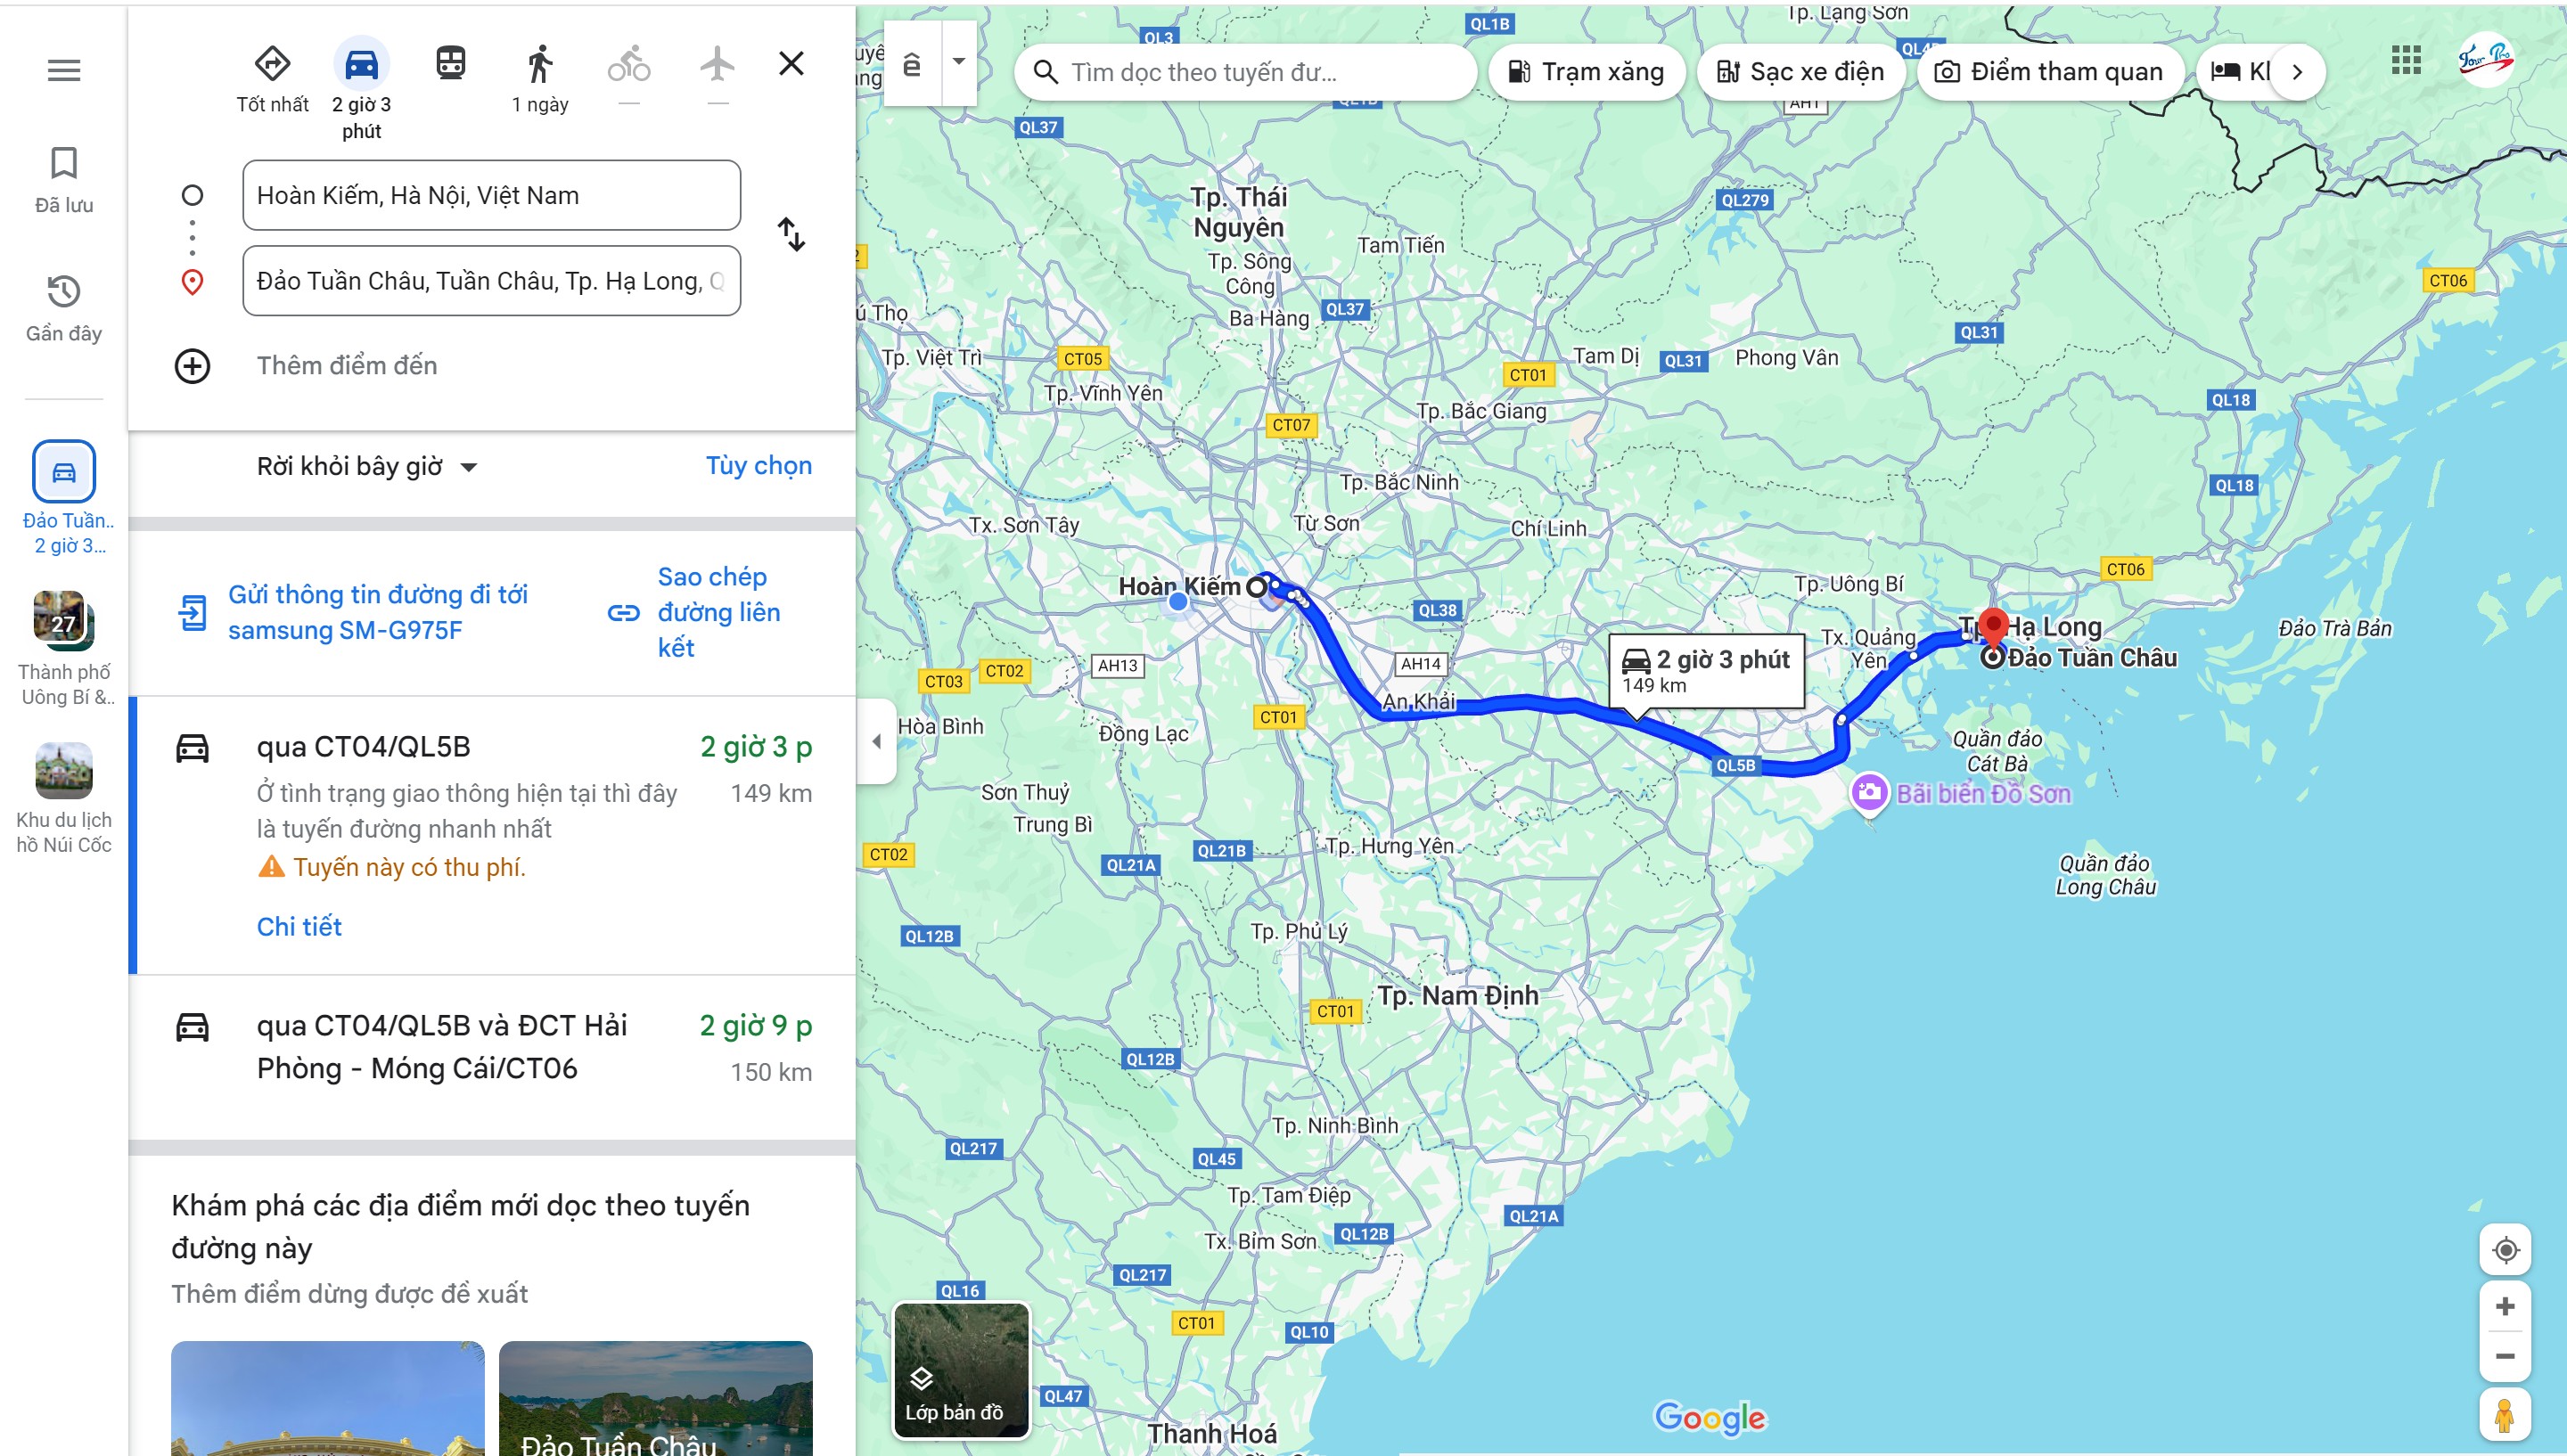The image size is (2567, 1456).
Task: Filter map by Sạc xe điện chip
Action: tap(1801, 72)
